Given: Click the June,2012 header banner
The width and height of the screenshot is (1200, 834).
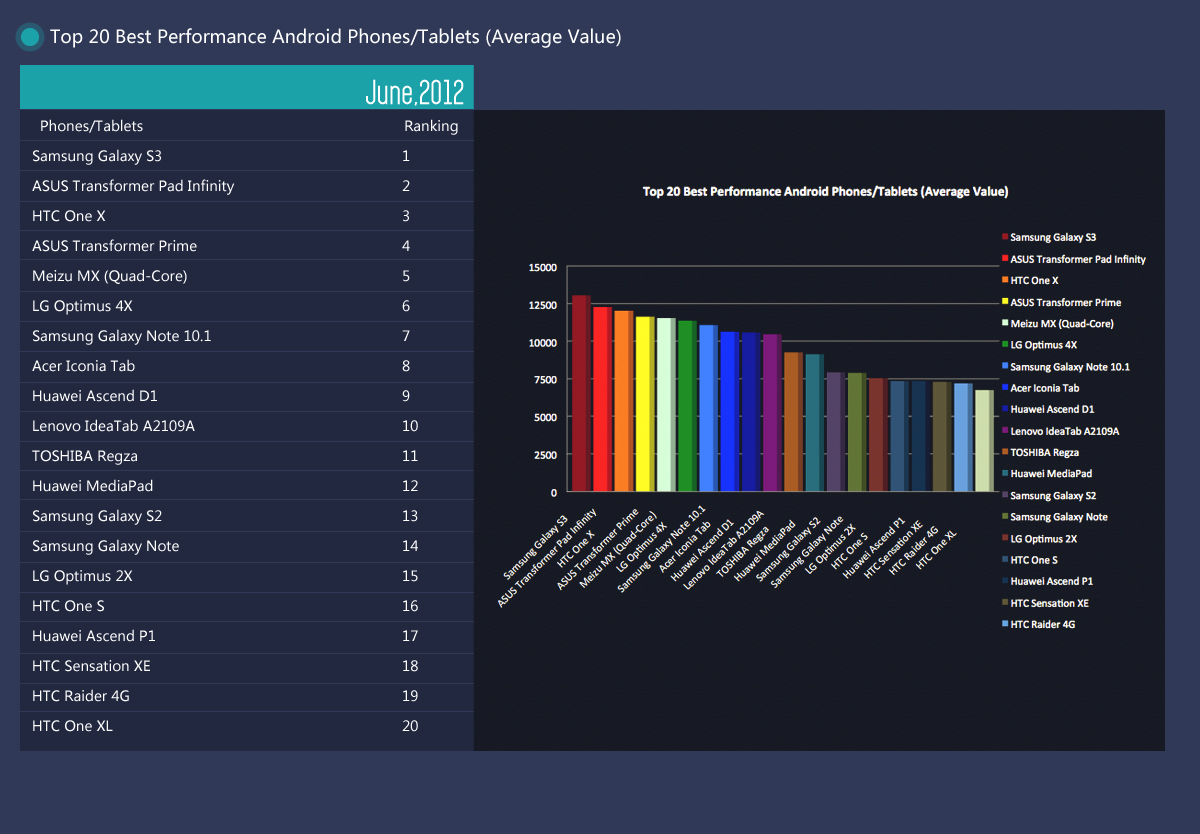Looking at the screenshot, I should [x=246, y=88].
